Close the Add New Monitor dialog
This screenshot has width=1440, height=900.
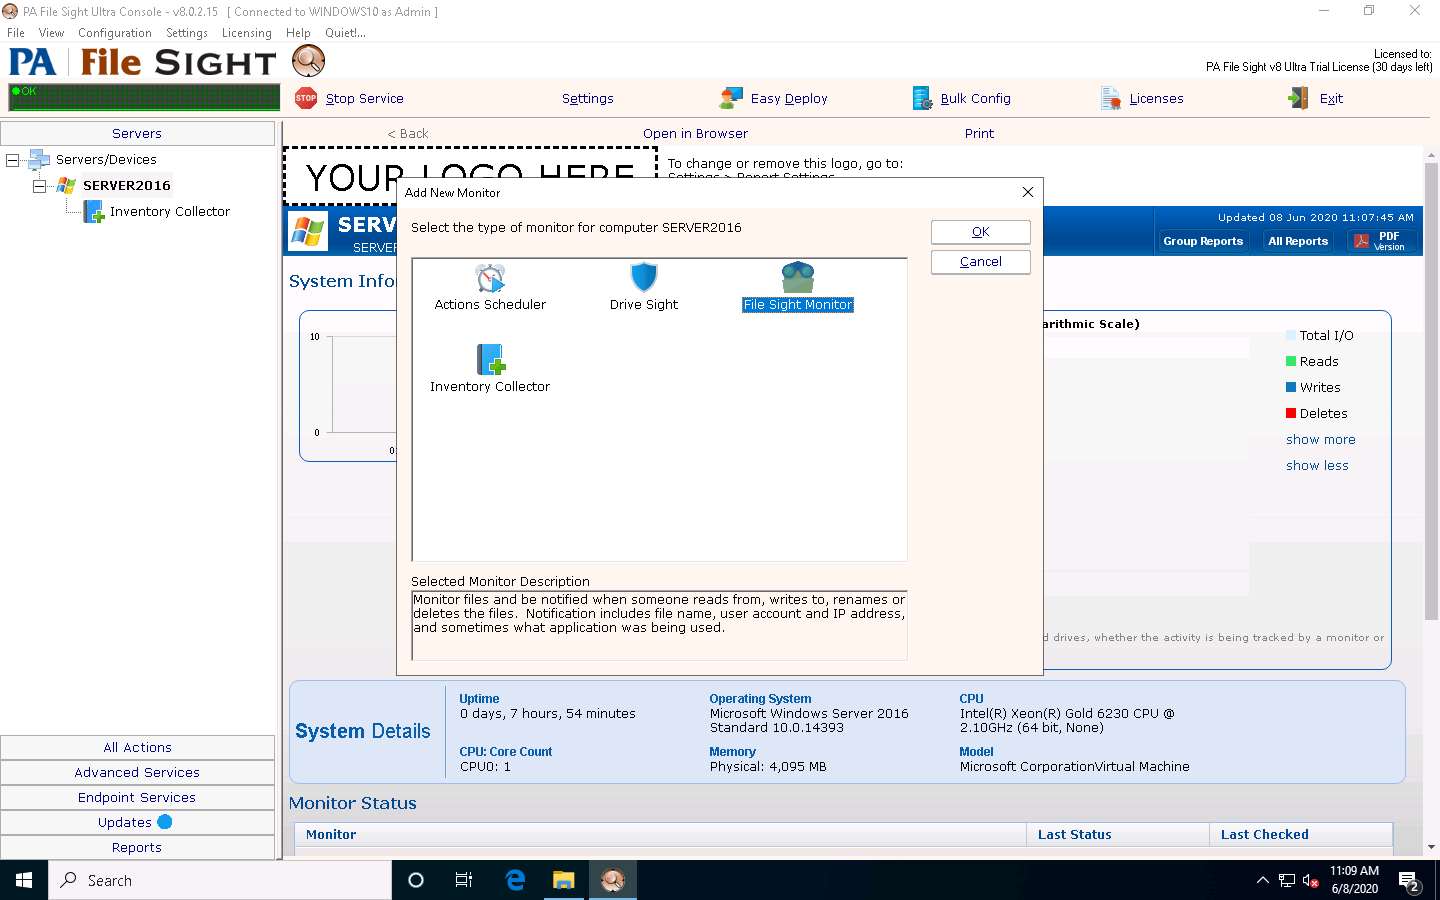(1027, 192)
